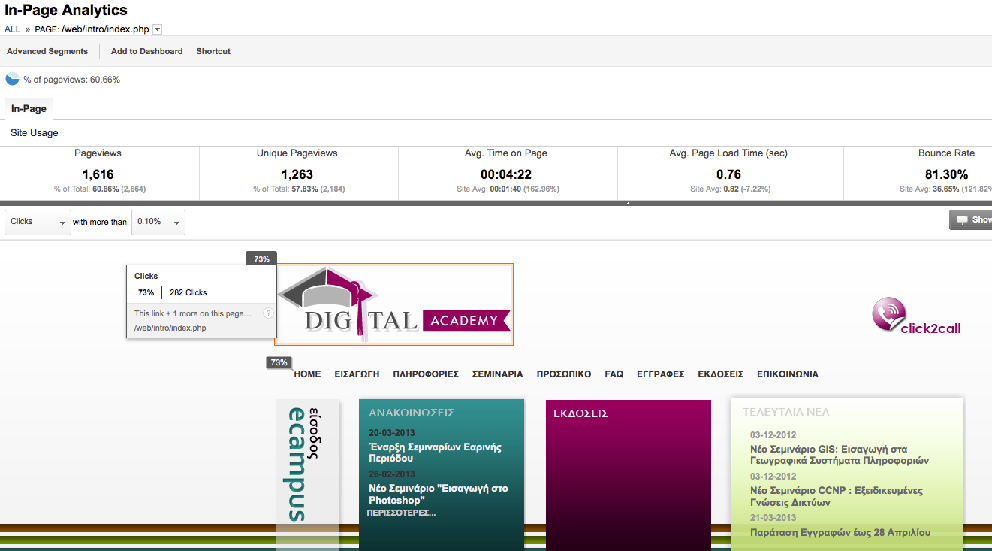Click the ΑΝΑΚΟΙΝΩΣΕΙΣ panel heading
This screenshot has width=992, height=551.
(x=411, y=412)
